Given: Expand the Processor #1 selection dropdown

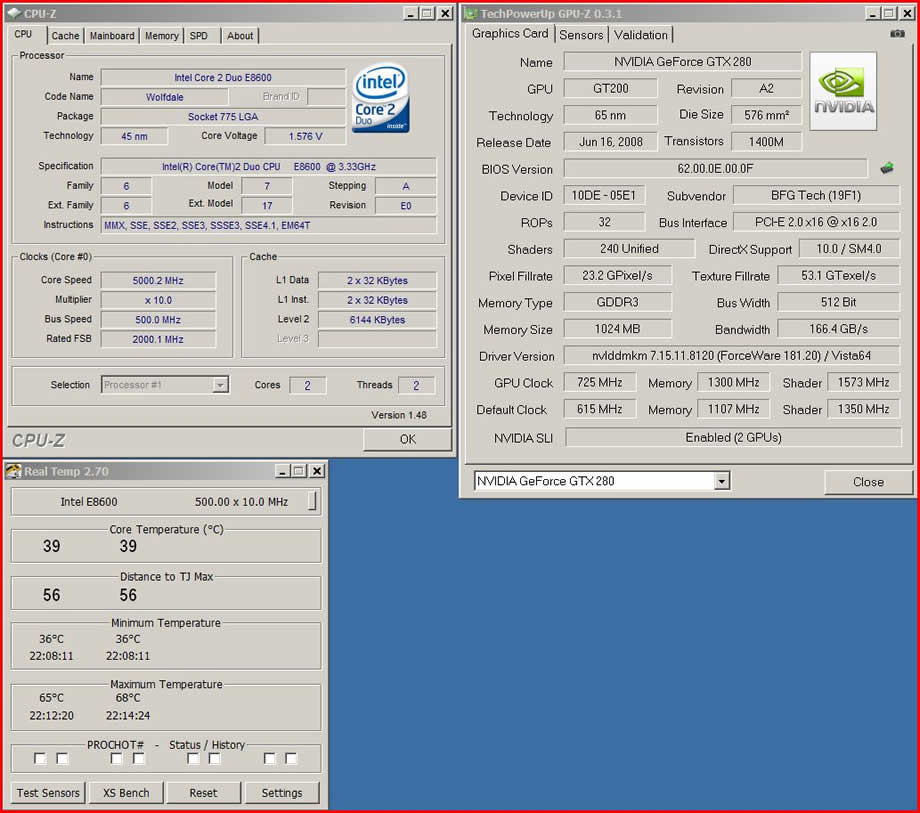Looking at the screenshot, I should pyautogui.click(x=220, y=385).
